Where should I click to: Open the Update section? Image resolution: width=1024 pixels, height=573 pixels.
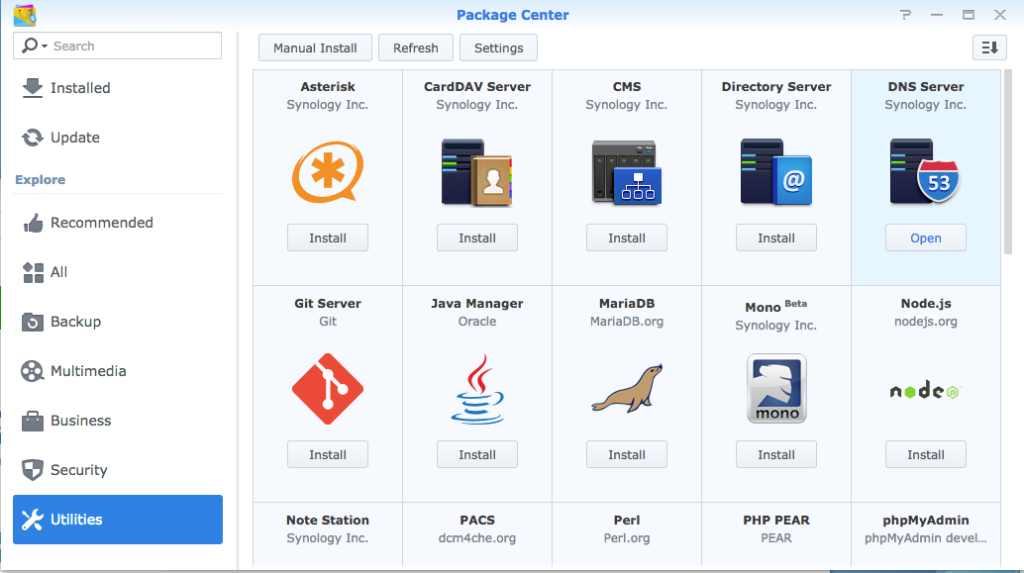(x=118, y=137)
